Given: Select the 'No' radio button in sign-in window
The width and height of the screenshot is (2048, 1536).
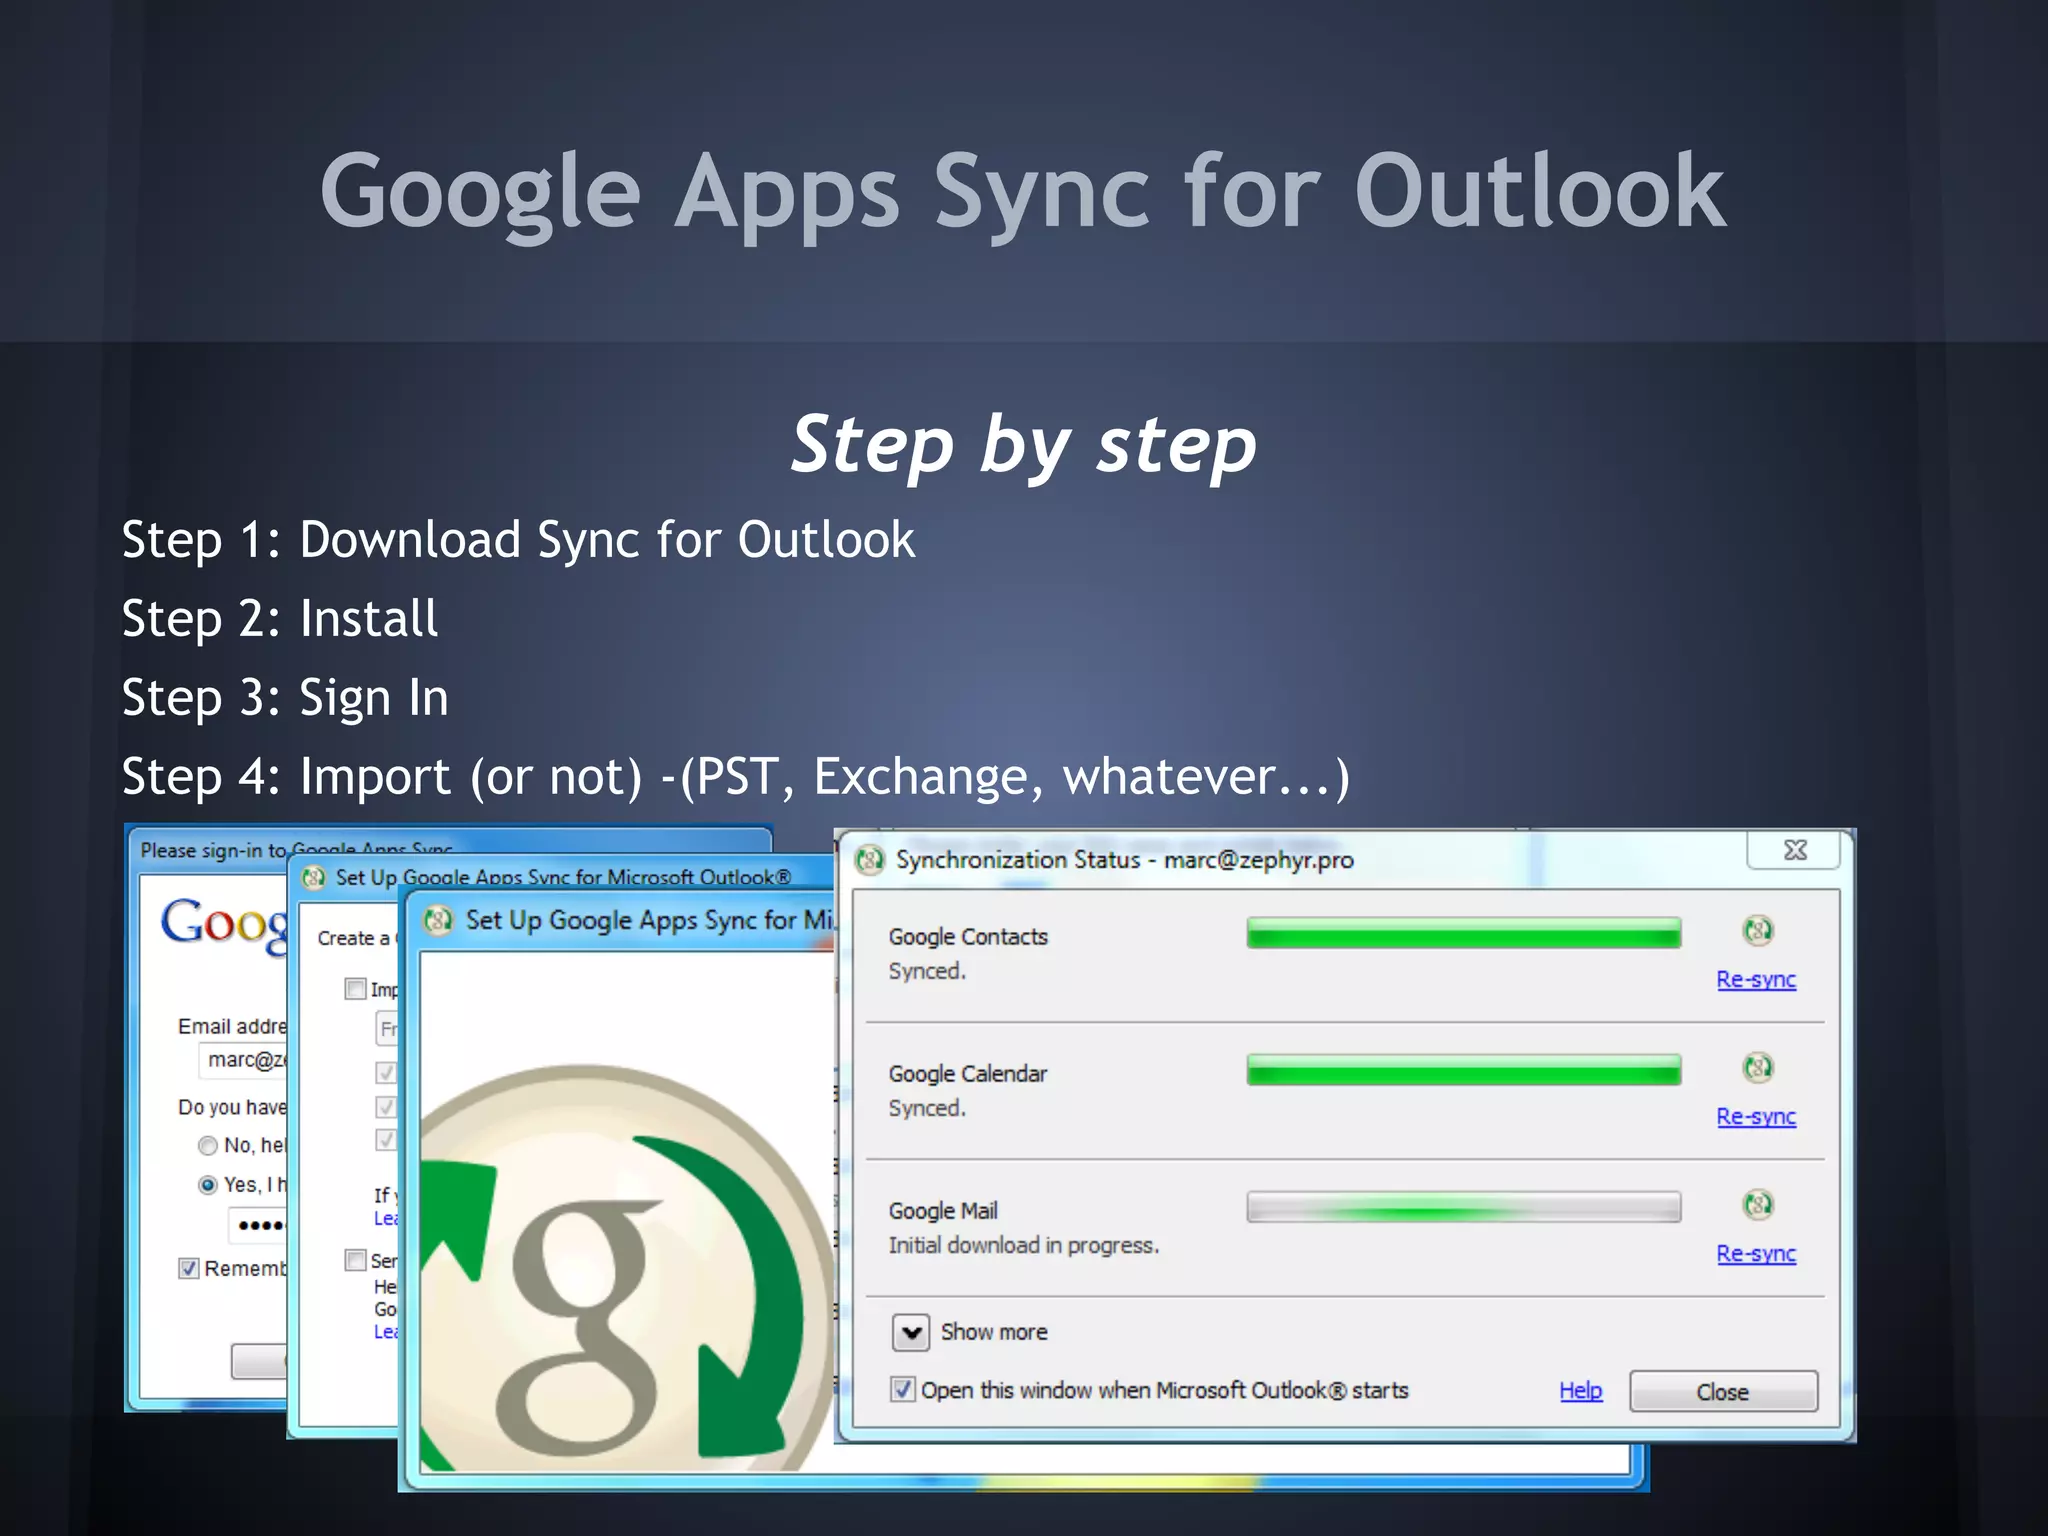Looking at the screenshot, I should pyautogui.click(x=208, y=1146).
